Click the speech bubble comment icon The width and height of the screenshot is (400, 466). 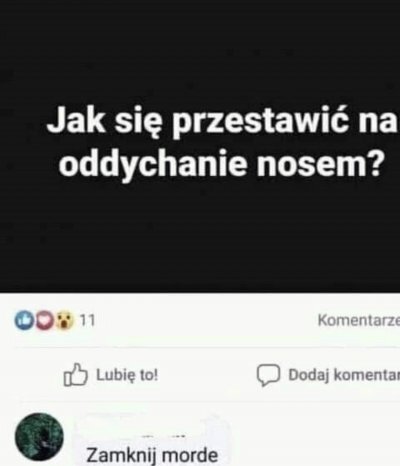(268, 375)
